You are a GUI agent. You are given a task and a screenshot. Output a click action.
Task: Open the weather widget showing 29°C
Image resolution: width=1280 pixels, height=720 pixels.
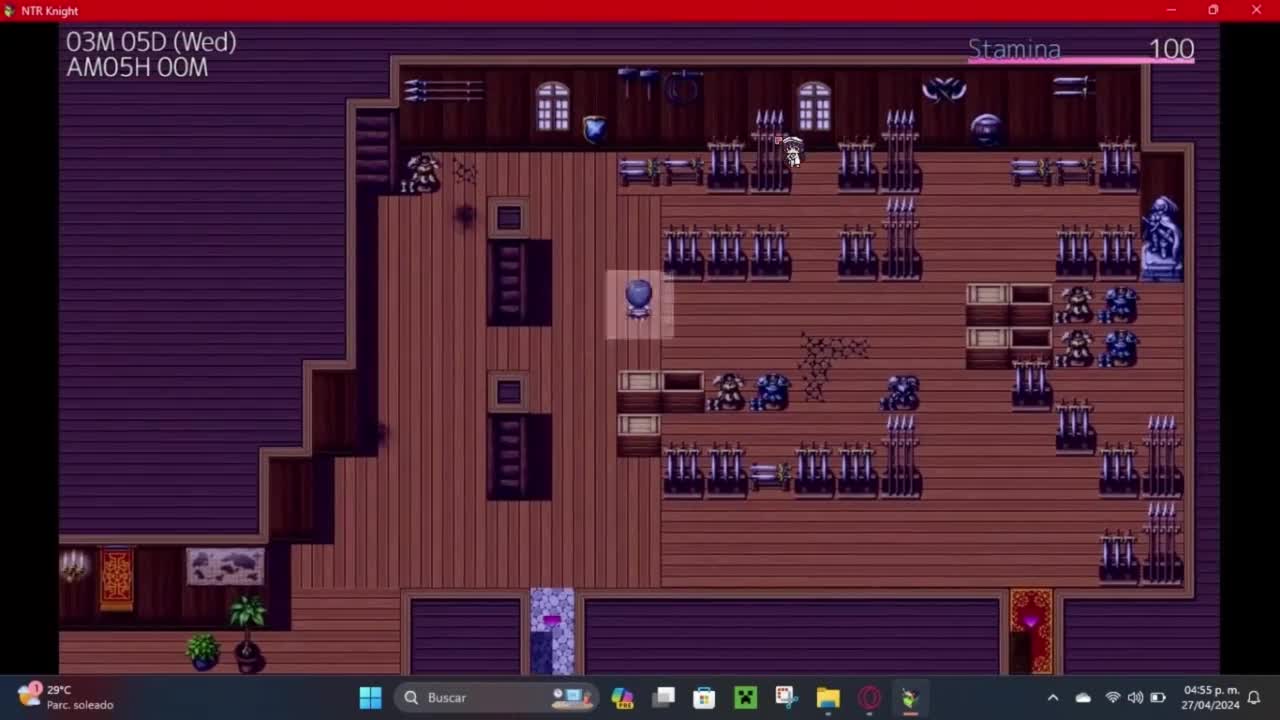(x=66, y=697)
